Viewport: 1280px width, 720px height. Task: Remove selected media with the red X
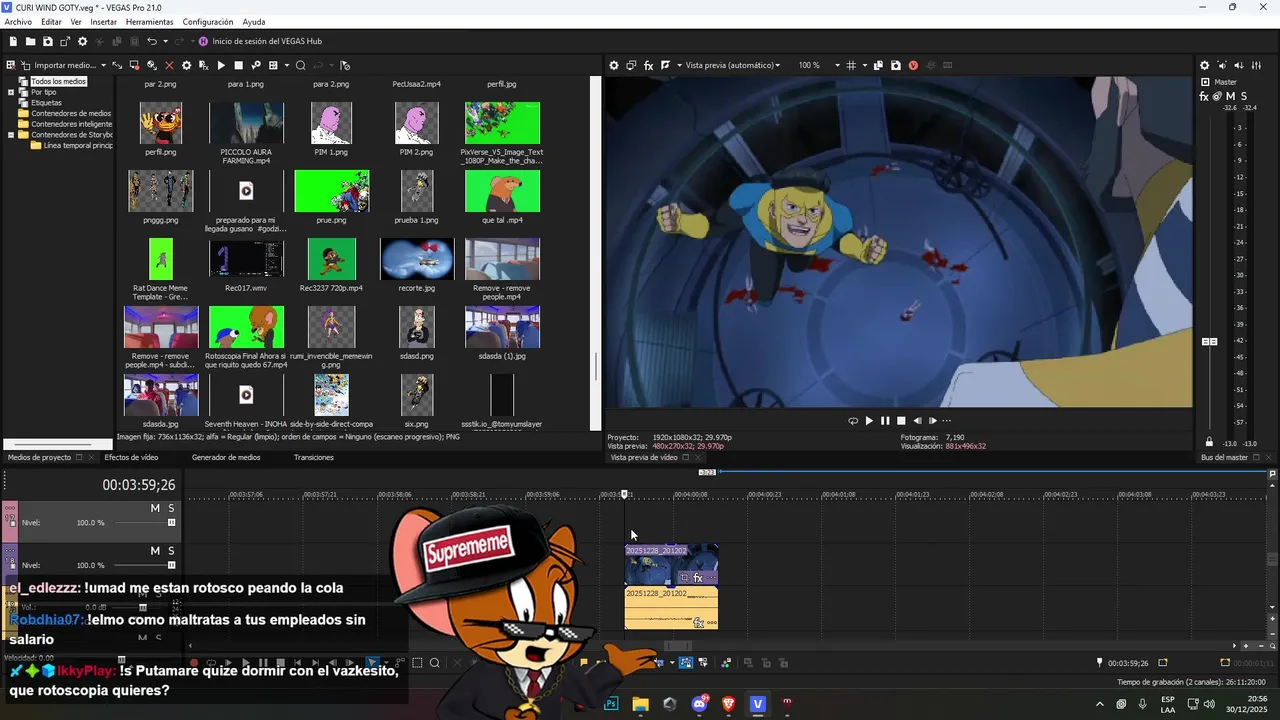tap(169, 65)
